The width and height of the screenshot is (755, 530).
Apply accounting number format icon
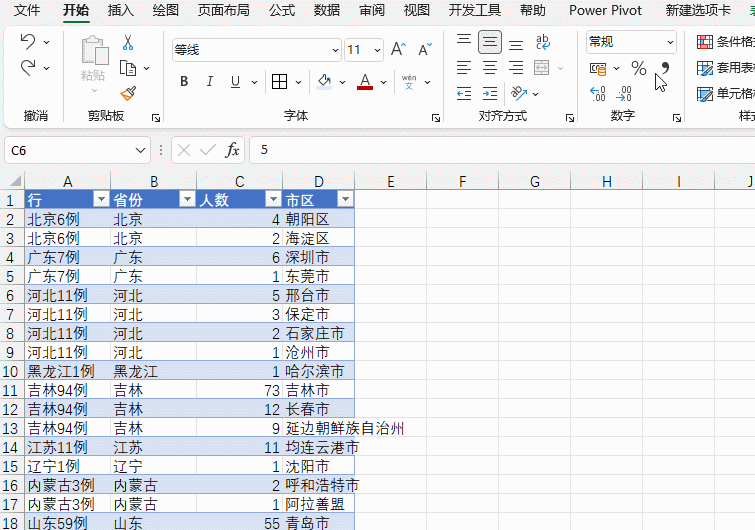tap(598, 68)
